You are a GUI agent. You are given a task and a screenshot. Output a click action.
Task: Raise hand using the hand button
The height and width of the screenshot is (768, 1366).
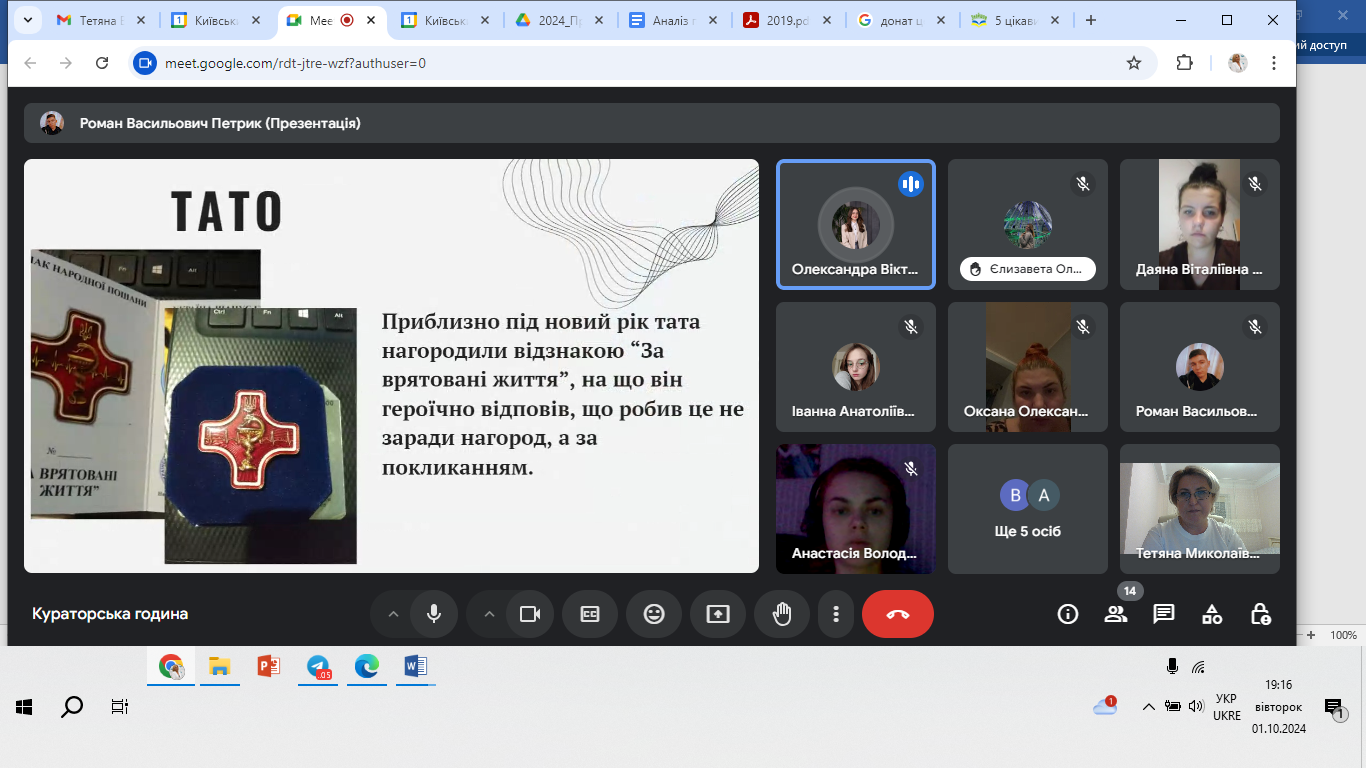[x=782, y=614]
